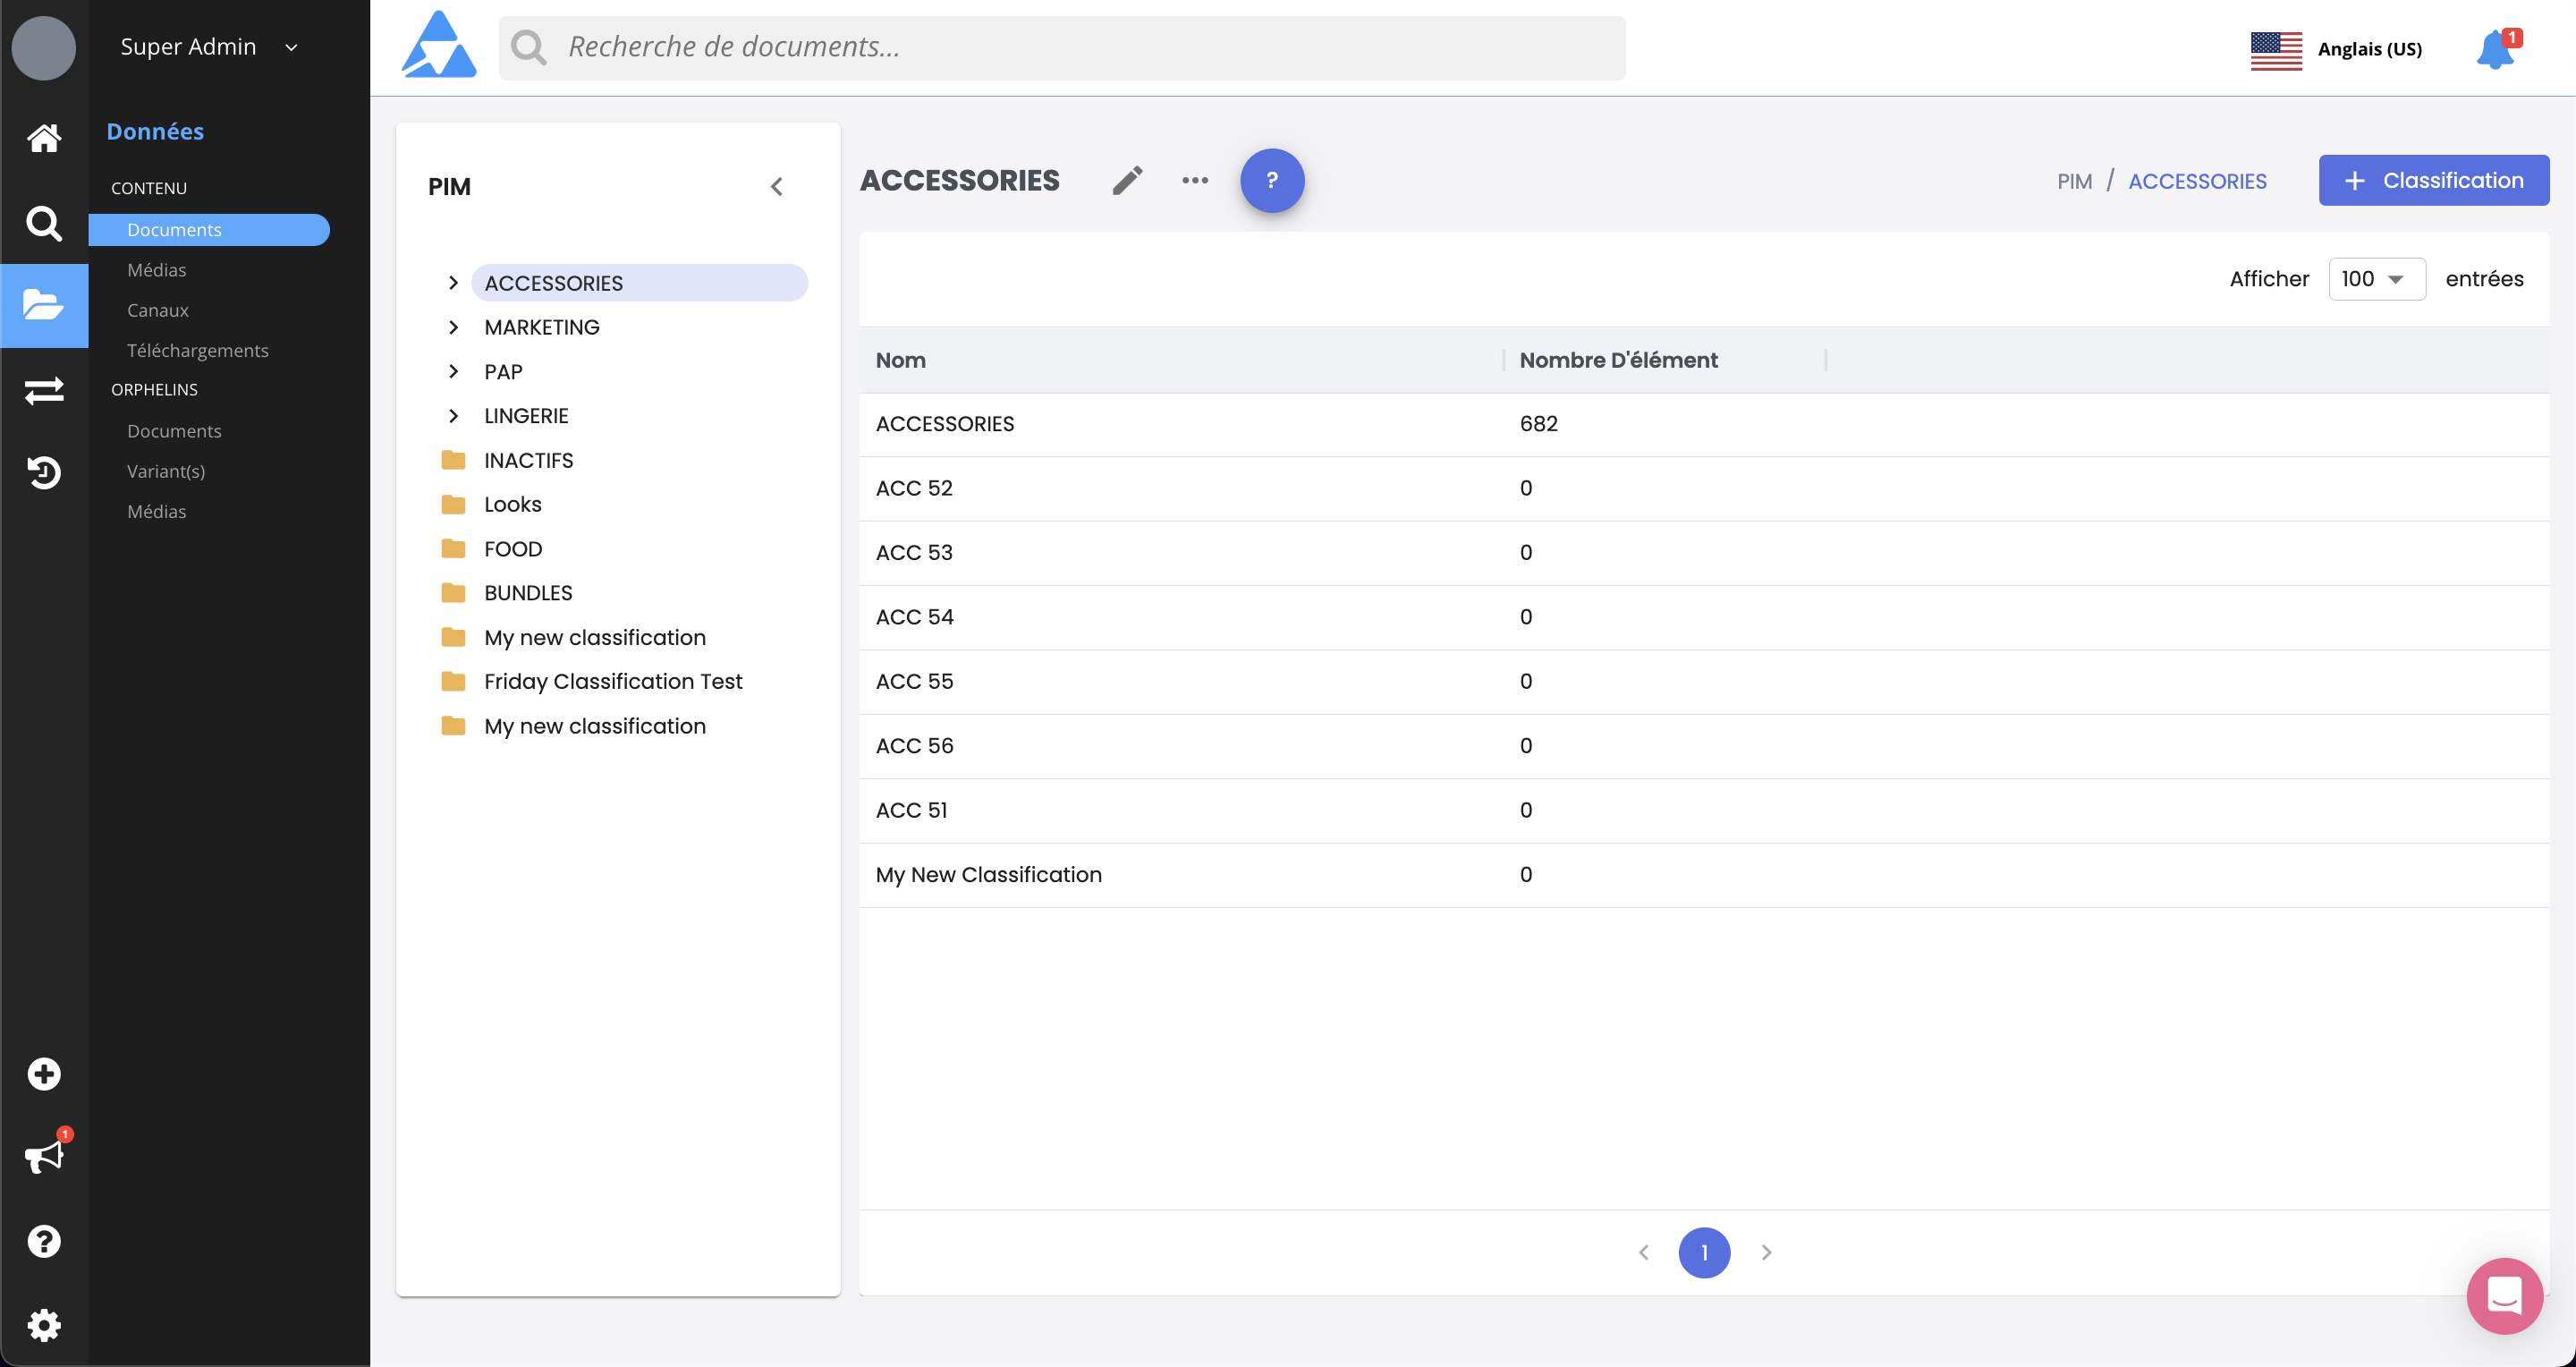
Task: Go to next page arrow
Action: coord(1766,1252)
